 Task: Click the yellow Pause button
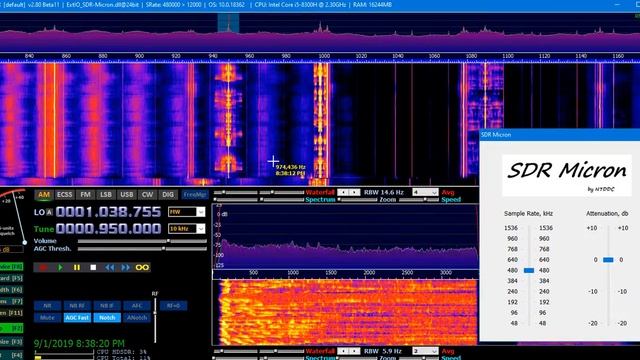click(77, 267)
